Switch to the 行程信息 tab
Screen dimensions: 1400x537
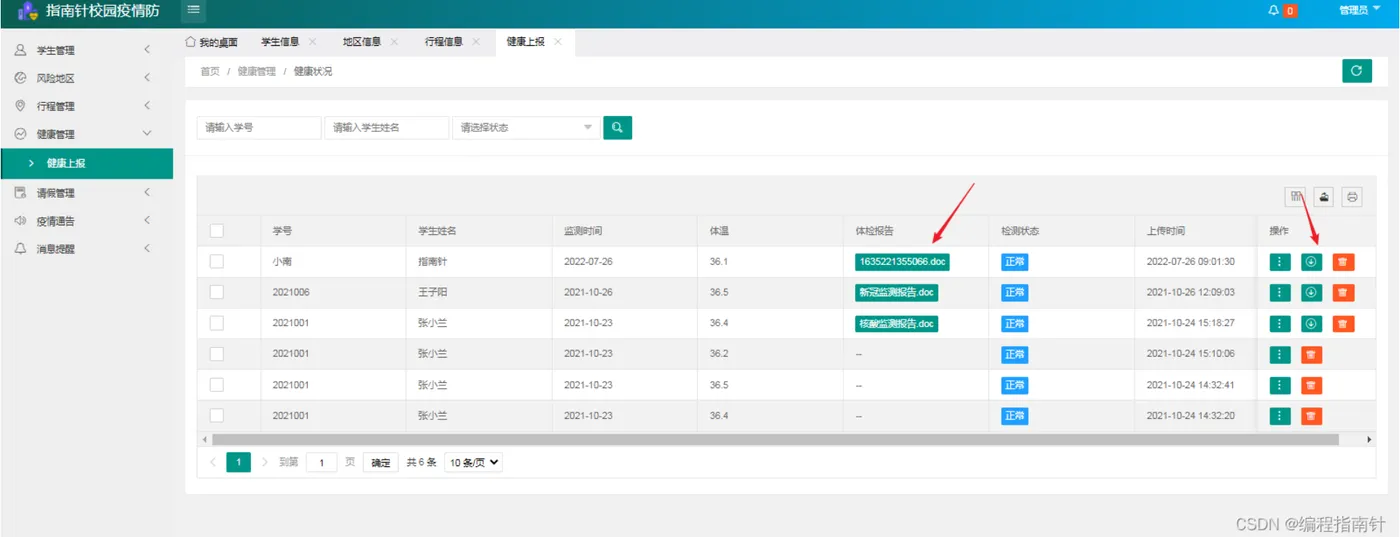(x=444, y=42)
